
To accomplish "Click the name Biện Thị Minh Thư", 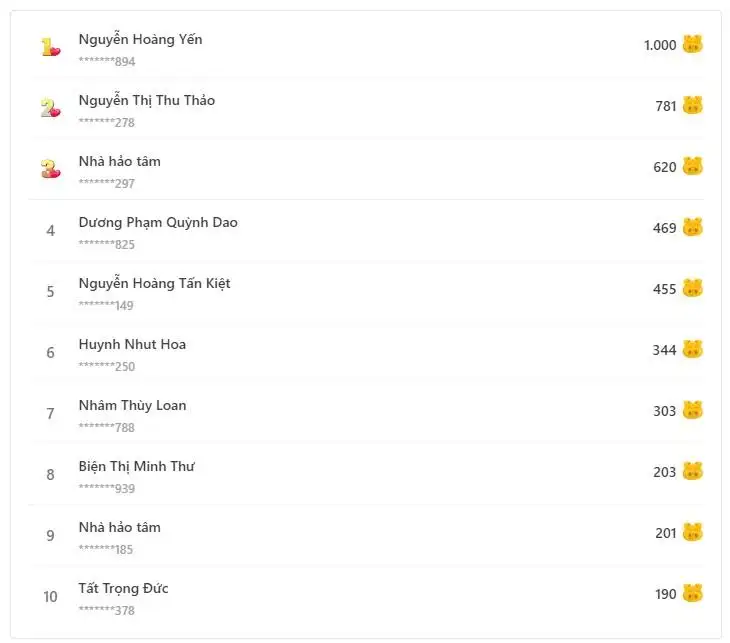I will (136, 467).
